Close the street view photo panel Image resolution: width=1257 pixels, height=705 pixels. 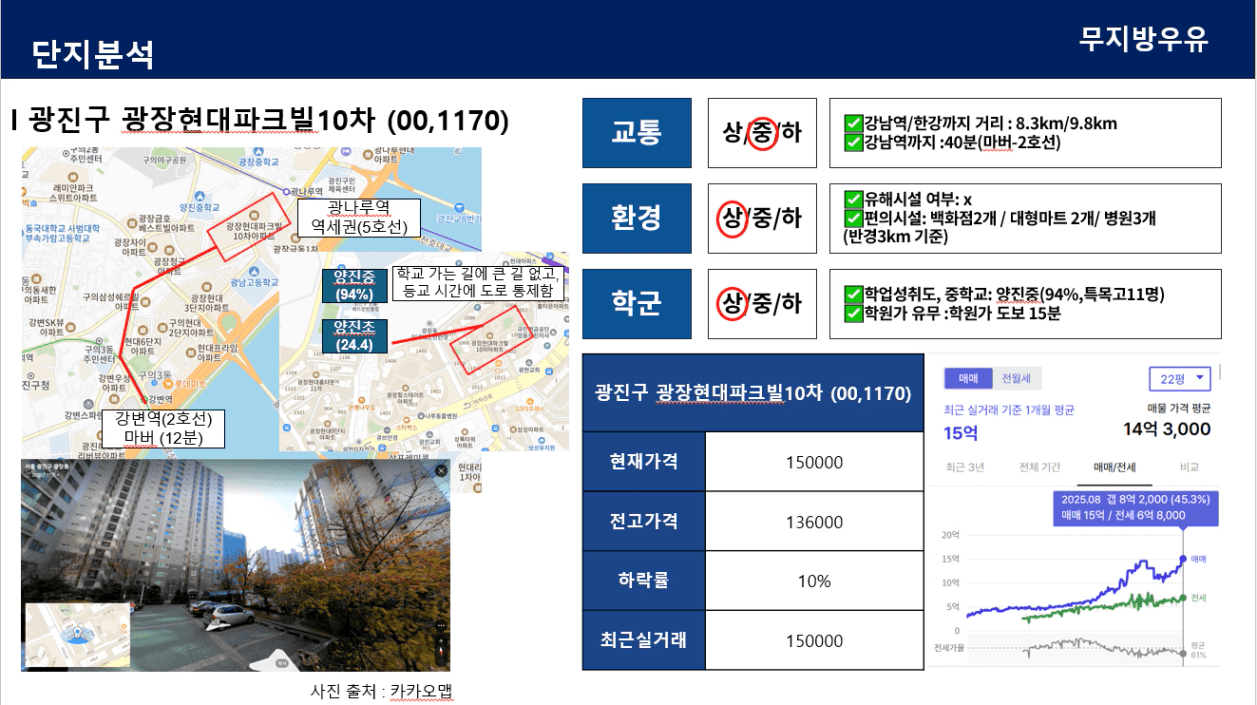441,471
